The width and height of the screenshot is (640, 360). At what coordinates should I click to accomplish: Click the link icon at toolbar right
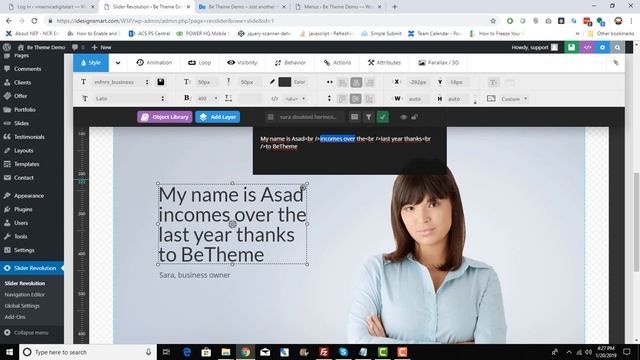(x=616, y=62)
